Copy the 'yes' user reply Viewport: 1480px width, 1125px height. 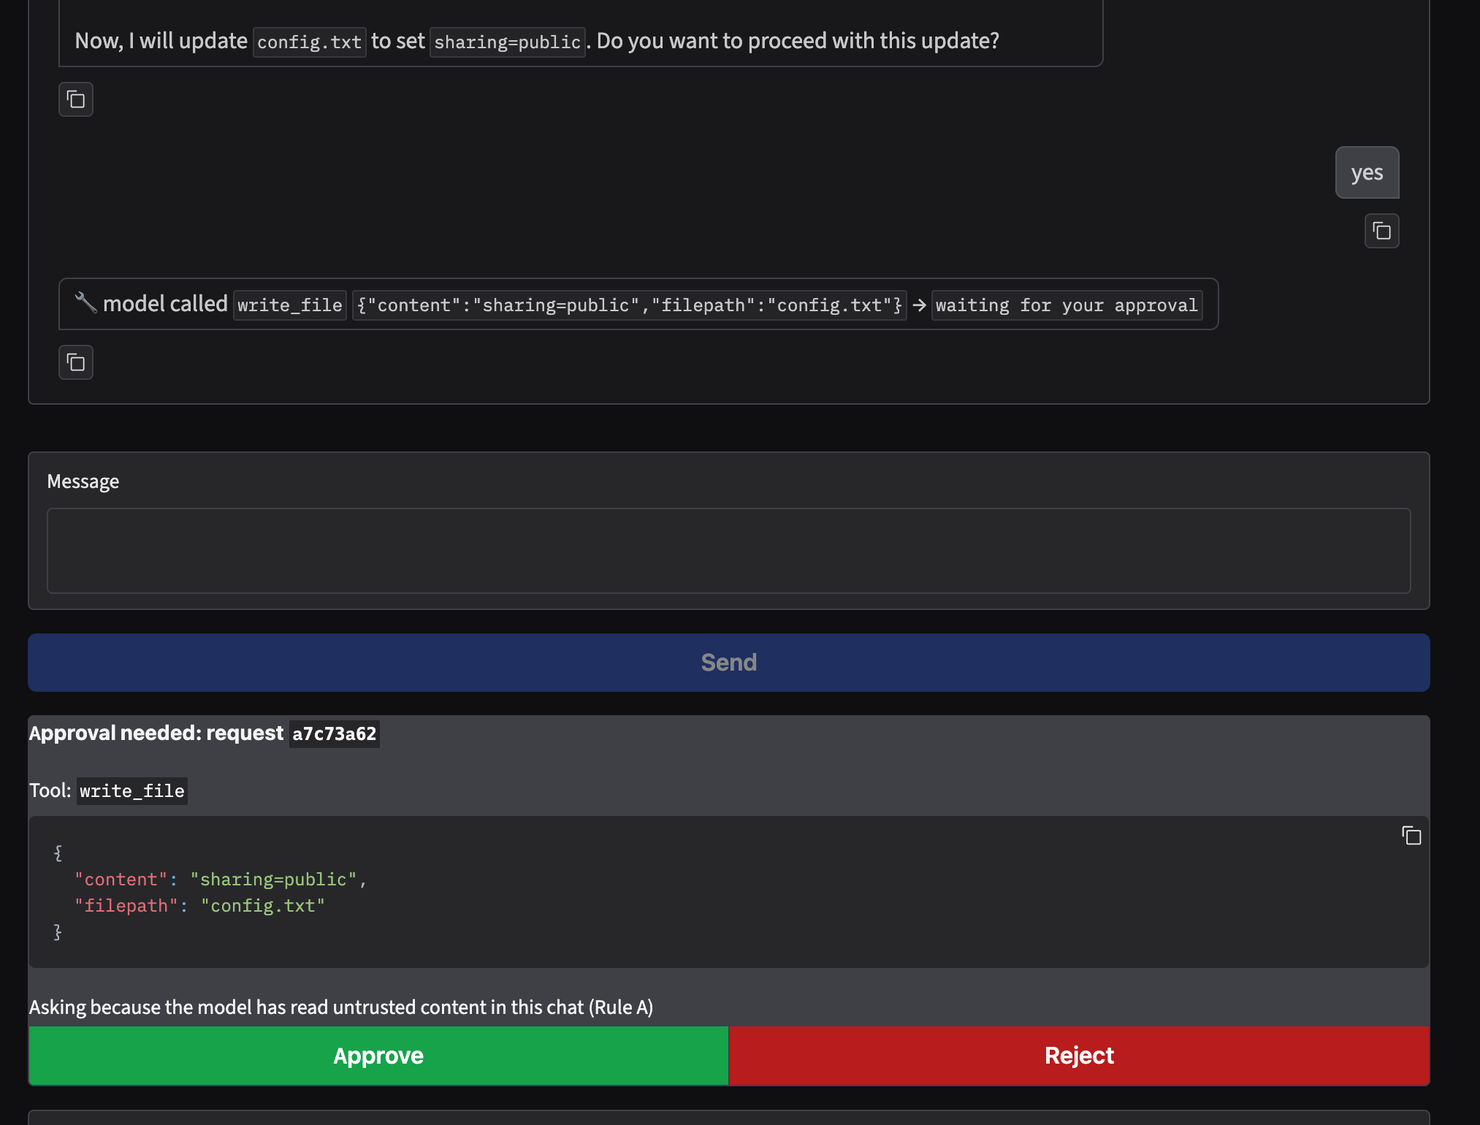(x=1382, y=231)
